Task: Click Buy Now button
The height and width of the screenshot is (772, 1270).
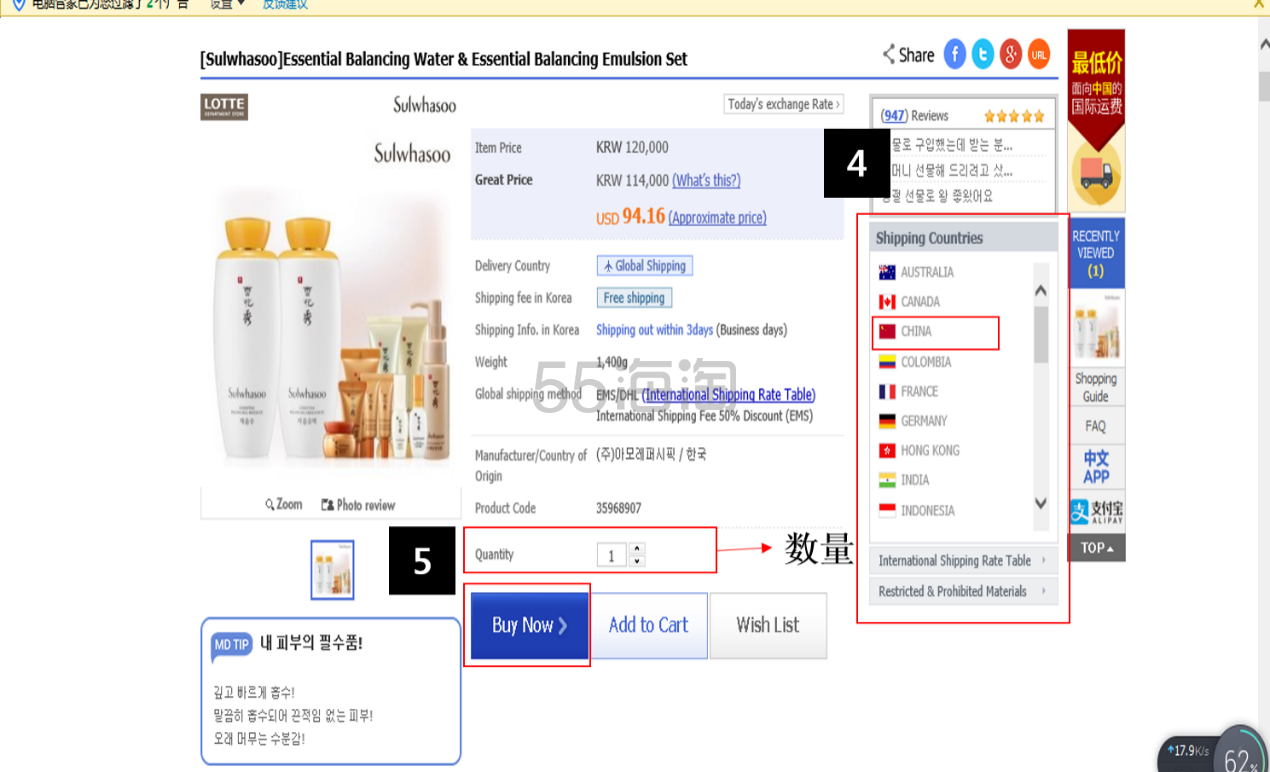Action: 530,625
